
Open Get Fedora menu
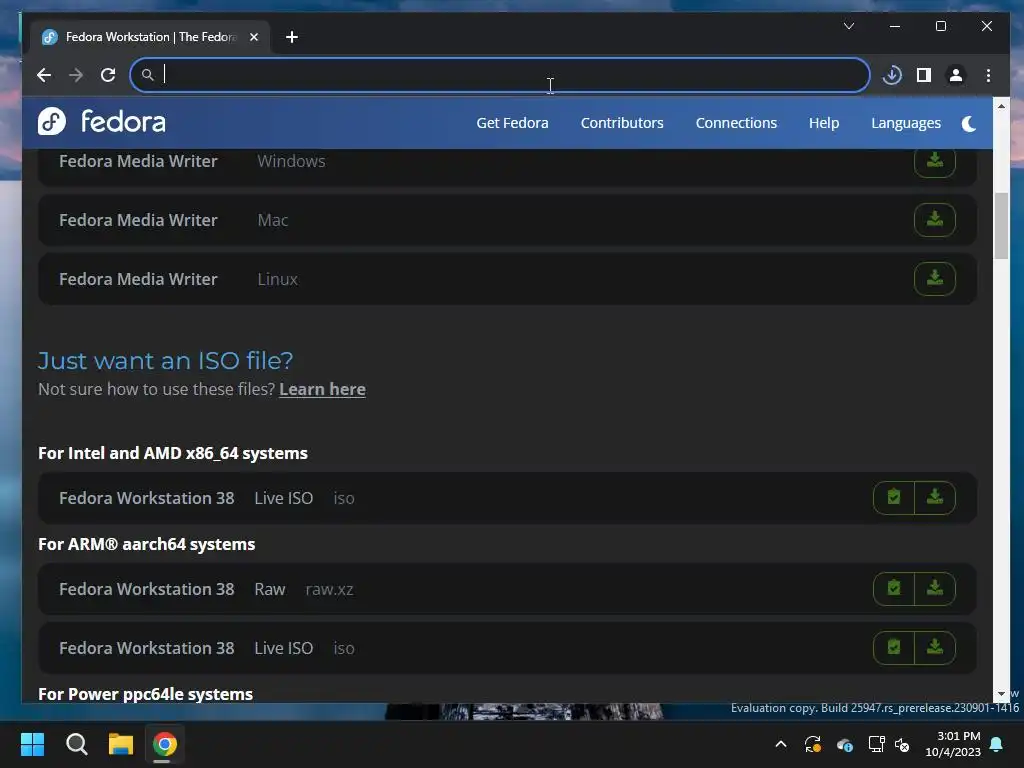[x=512, y=123]
